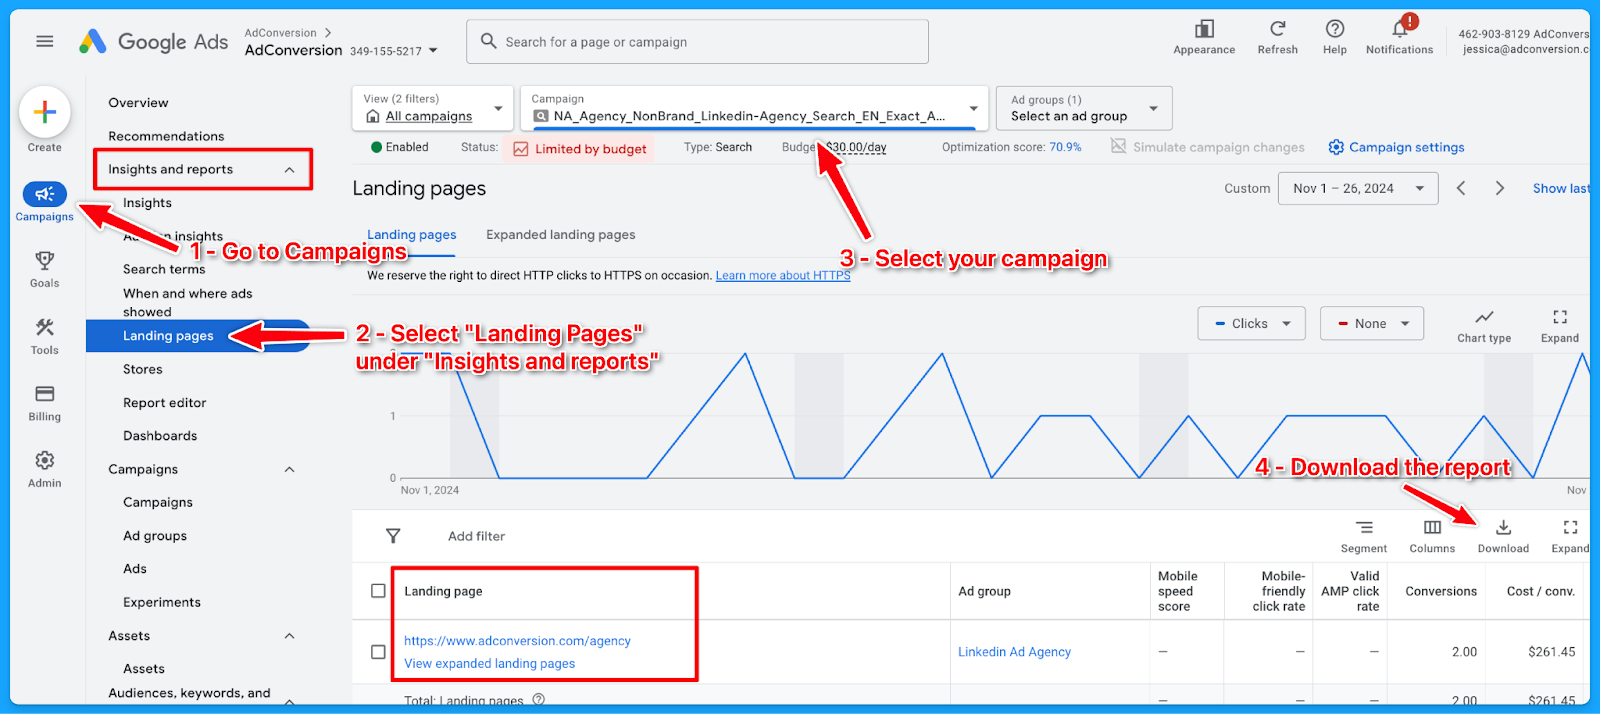Click the search magnifier icon
The width and height of the screenshot is (1600, 714).
pyautogui.click(x=489, y=41)
